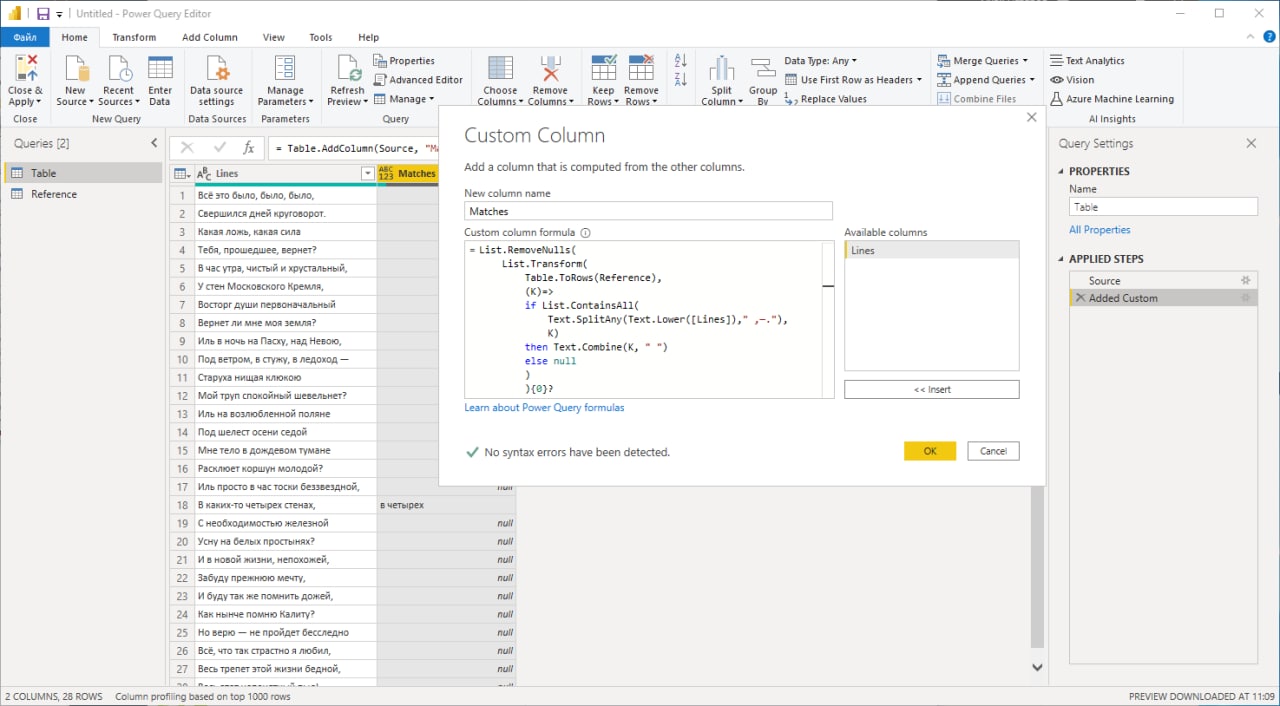Image resolution: width=1280 pixels, height=706 pixels.
Task: Switch to the Tools tab
Action: pyautogui.click(x=320, y=37)
